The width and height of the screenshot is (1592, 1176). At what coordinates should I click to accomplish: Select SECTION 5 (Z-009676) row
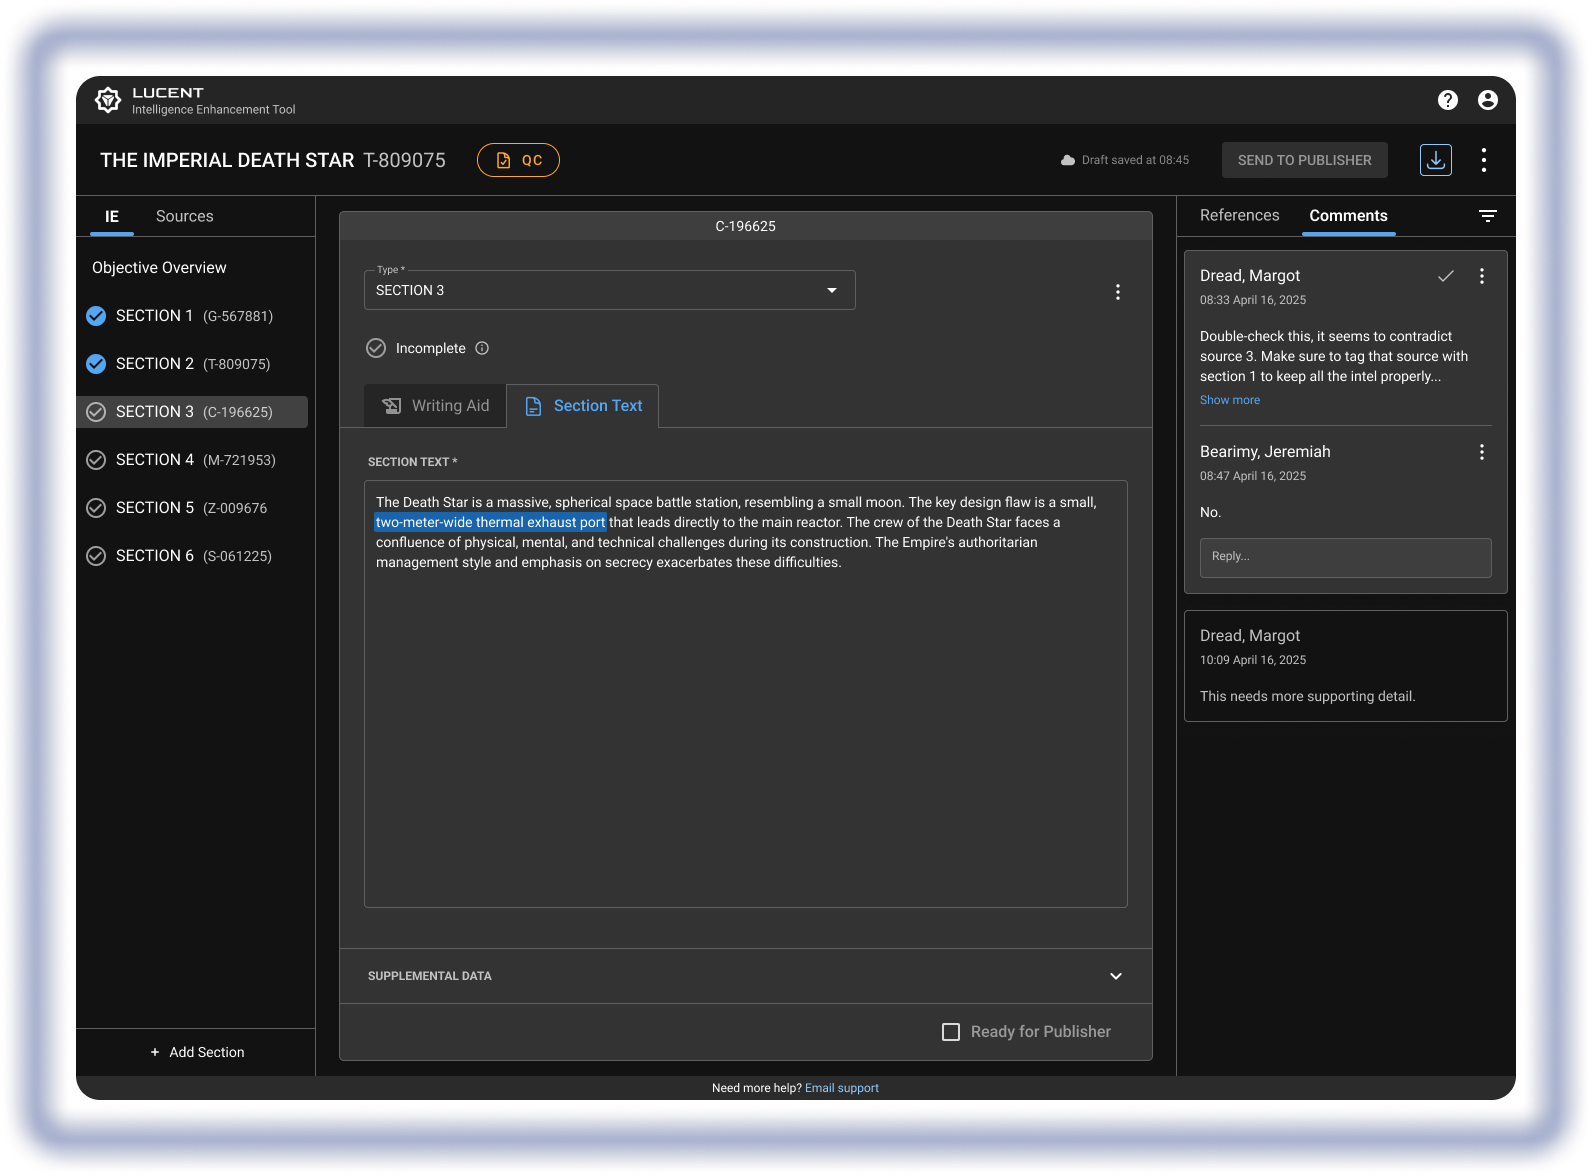coord(192,508)
